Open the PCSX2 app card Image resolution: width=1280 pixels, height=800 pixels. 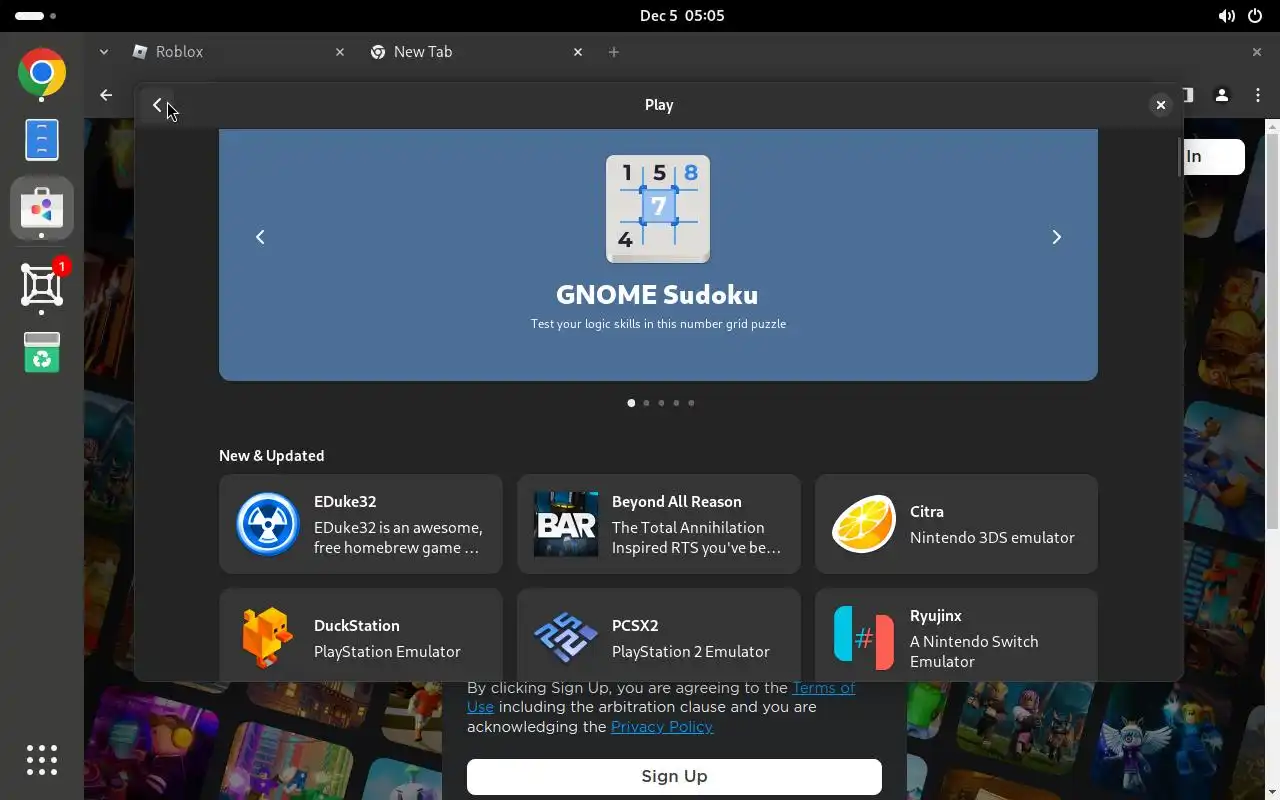coord(659,636)
